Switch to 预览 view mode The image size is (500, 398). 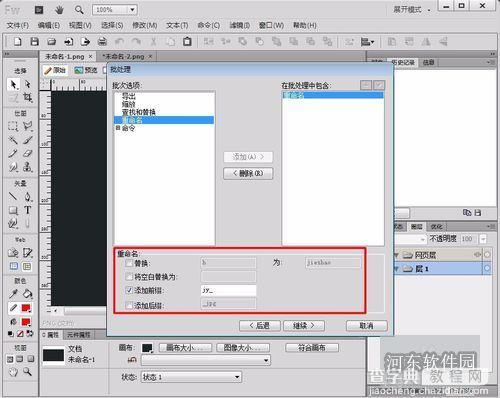[x=86, y=70]
